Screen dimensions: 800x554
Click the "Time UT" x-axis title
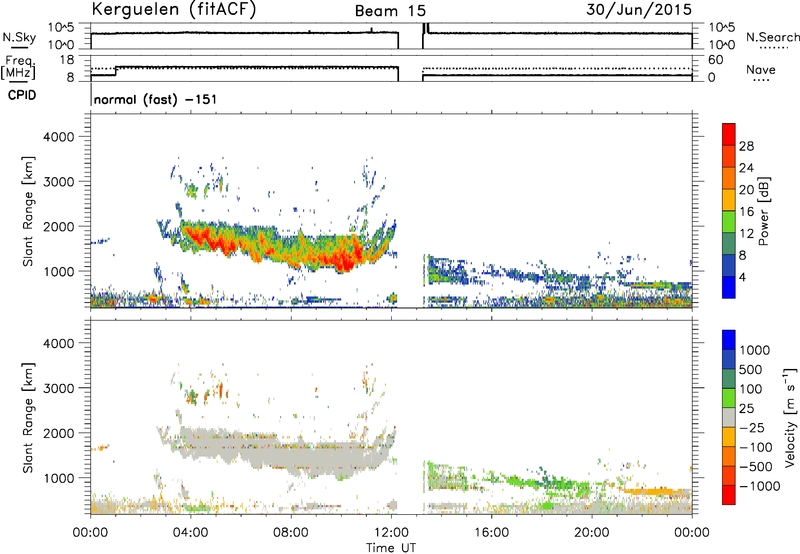[391, 547]
